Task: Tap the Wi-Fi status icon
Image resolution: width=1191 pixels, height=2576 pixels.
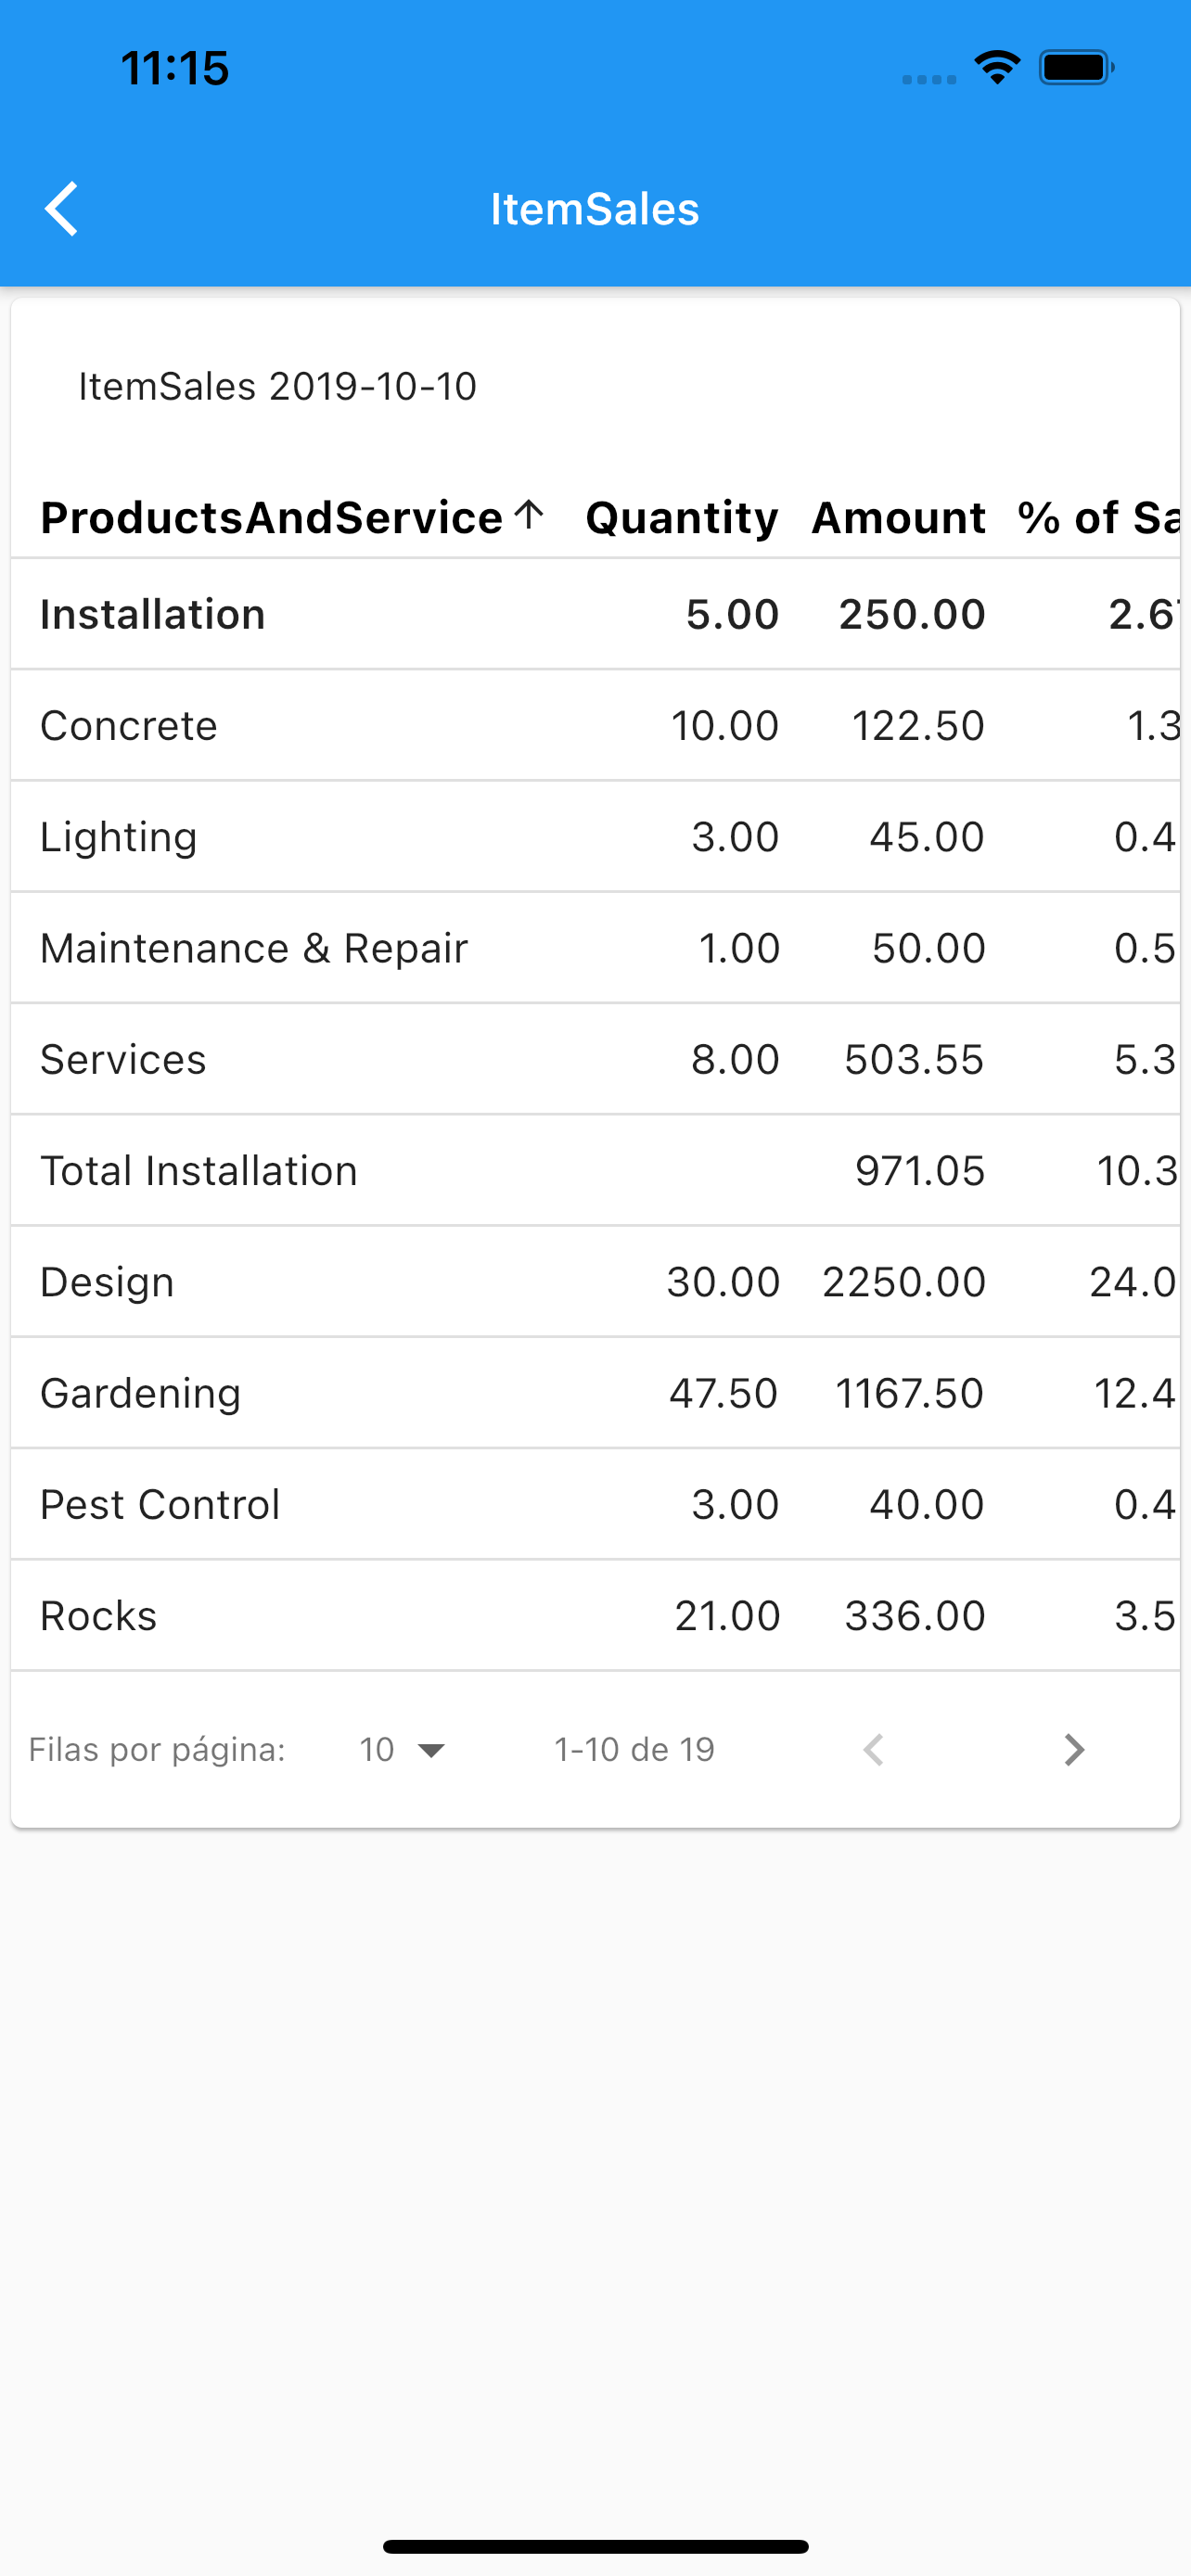Action: 997,68
